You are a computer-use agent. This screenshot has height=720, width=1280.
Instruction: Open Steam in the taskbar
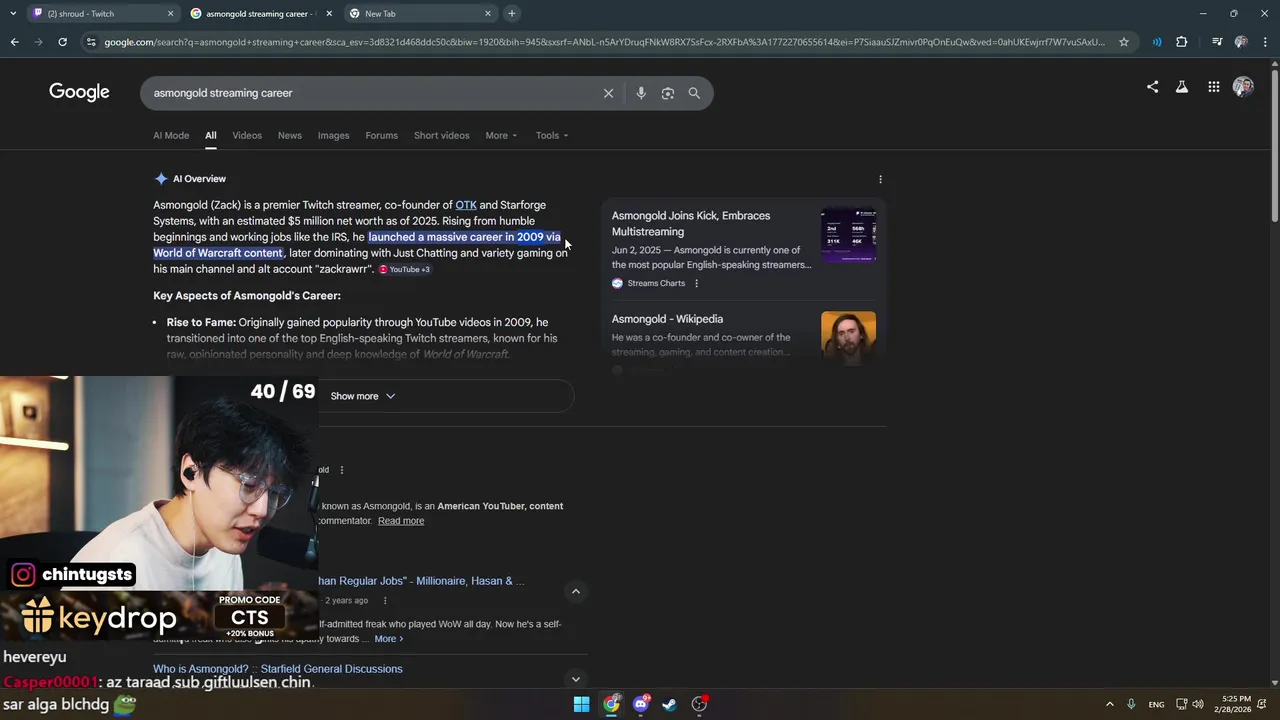click(669, 704)
